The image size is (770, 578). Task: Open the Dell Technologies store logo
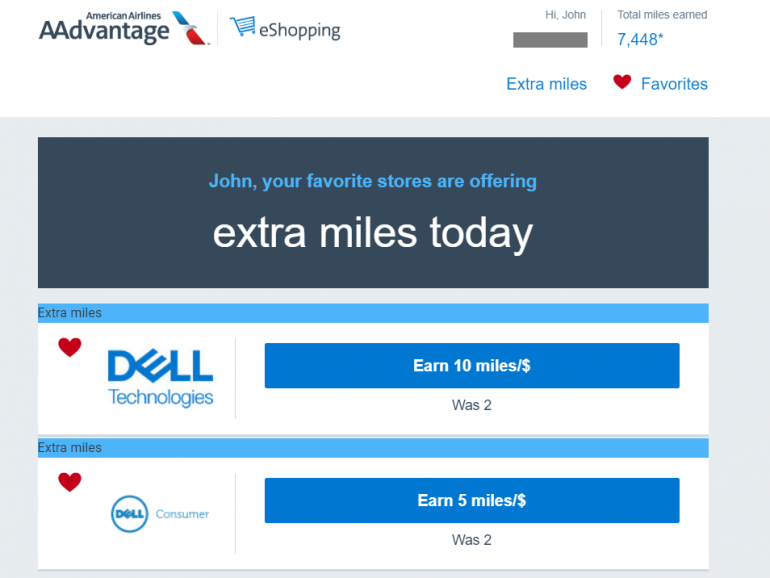click(160, 377)
